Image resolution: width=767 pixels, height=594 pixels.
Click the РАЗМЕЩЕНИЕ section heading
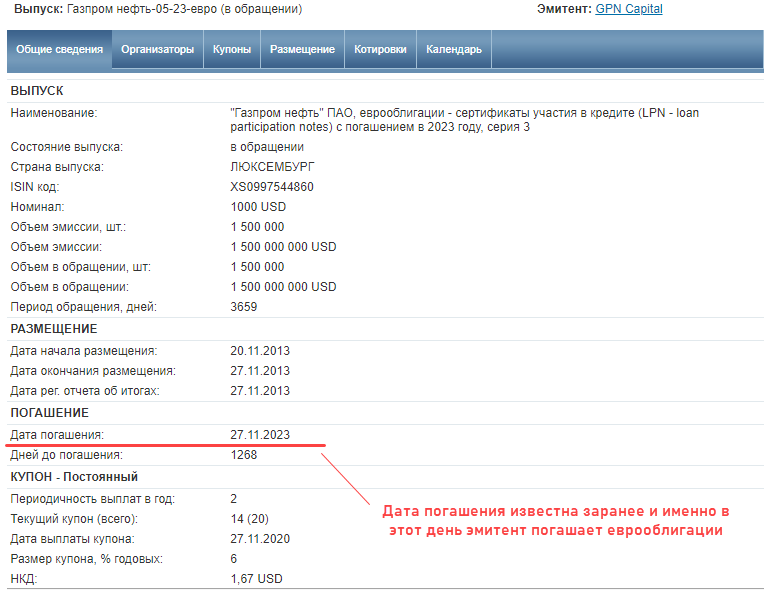[x=54, y=329]
